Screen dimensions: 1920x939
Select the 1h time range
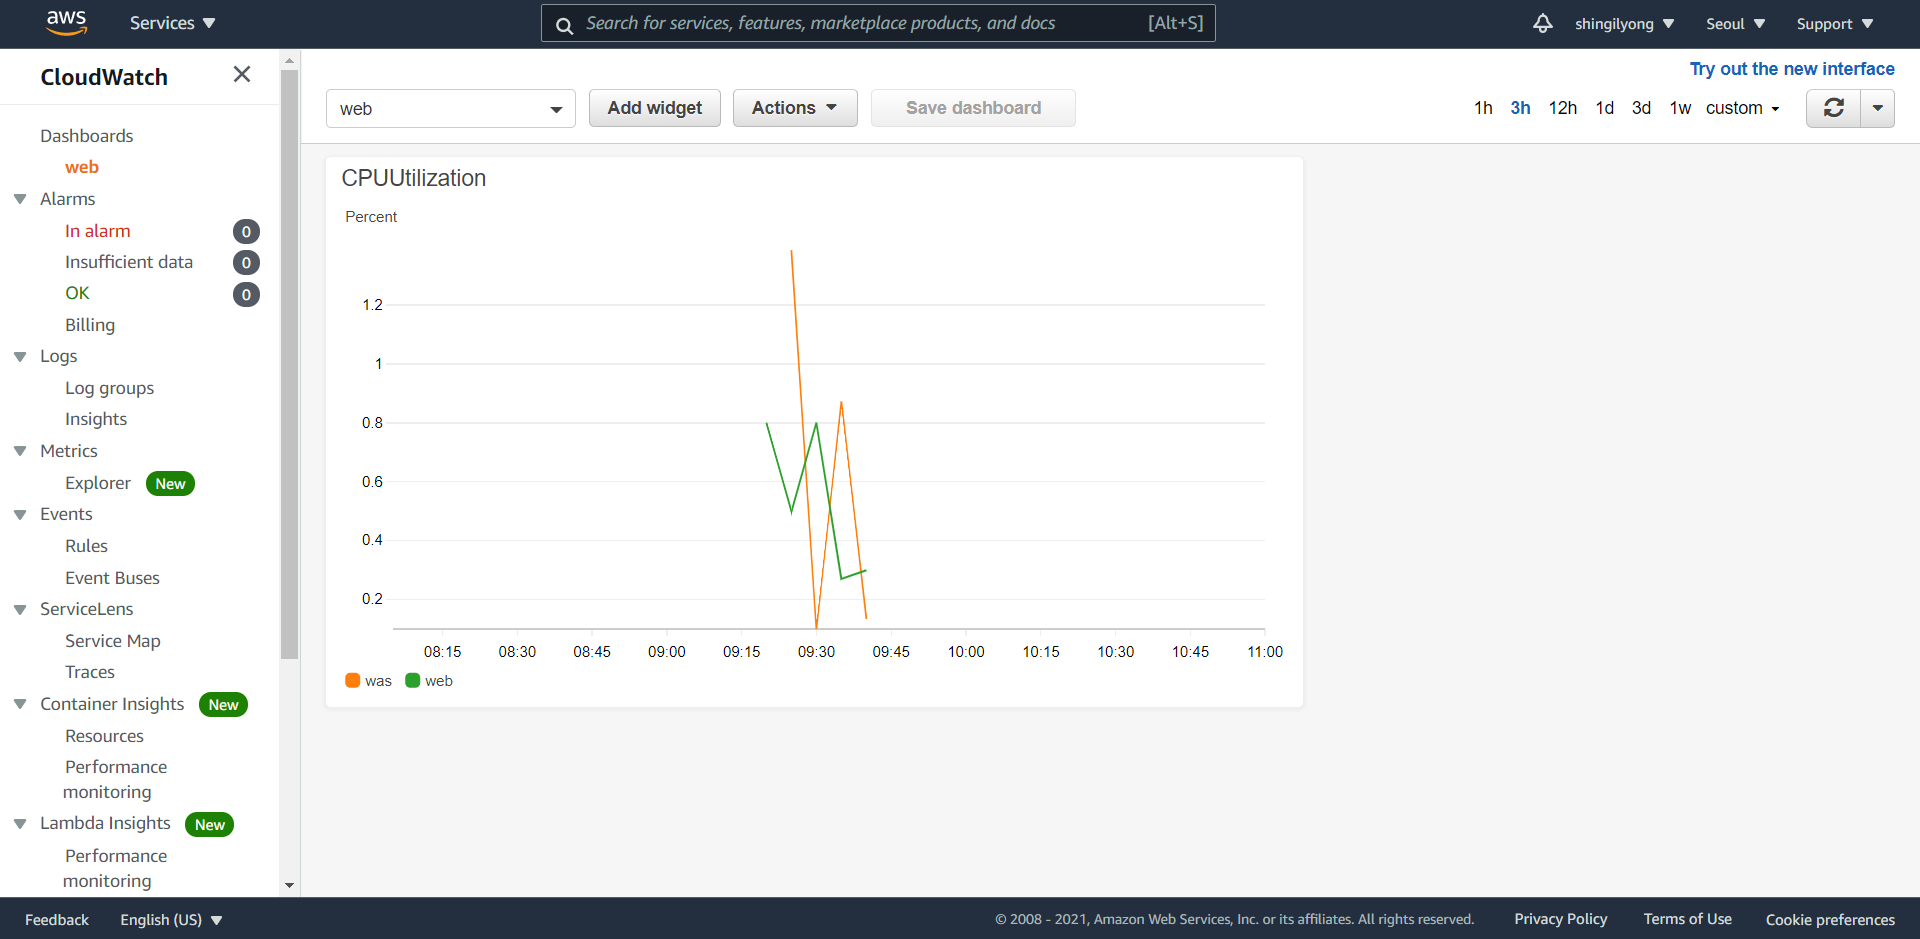1483,108
